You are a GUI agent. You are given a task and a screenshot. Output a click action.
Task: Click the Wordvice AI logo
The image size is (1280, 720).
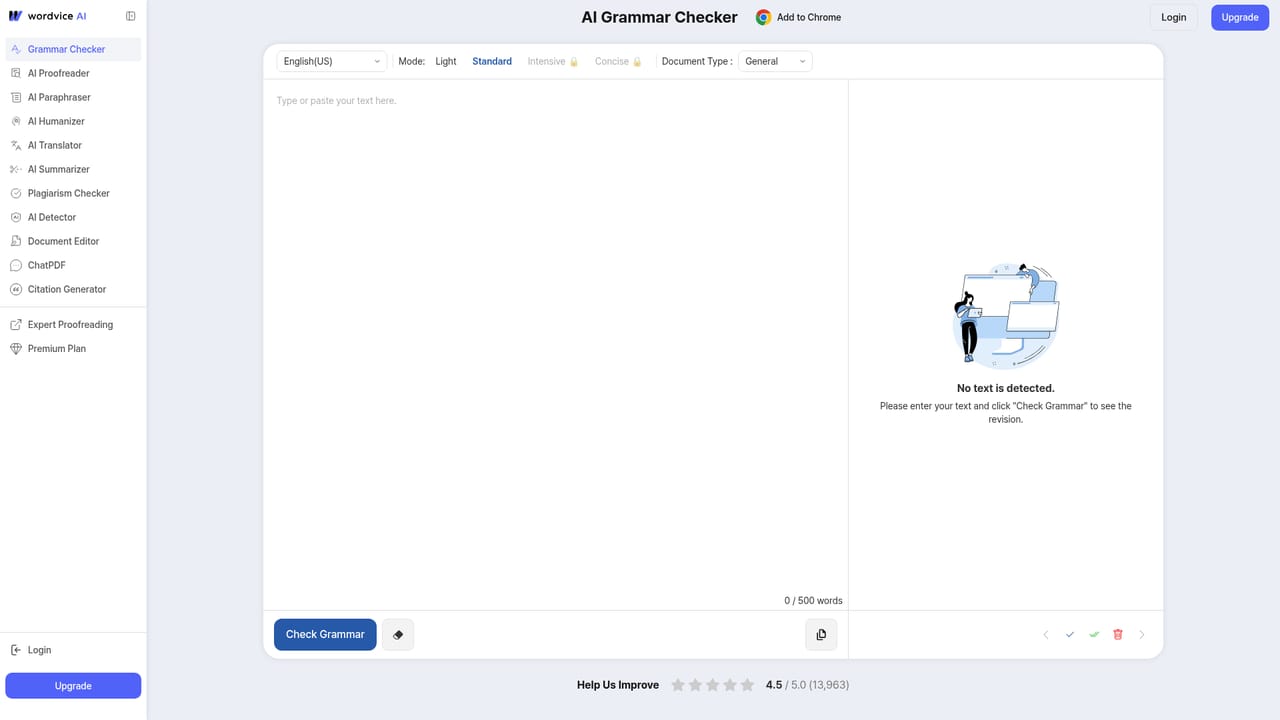48,16
